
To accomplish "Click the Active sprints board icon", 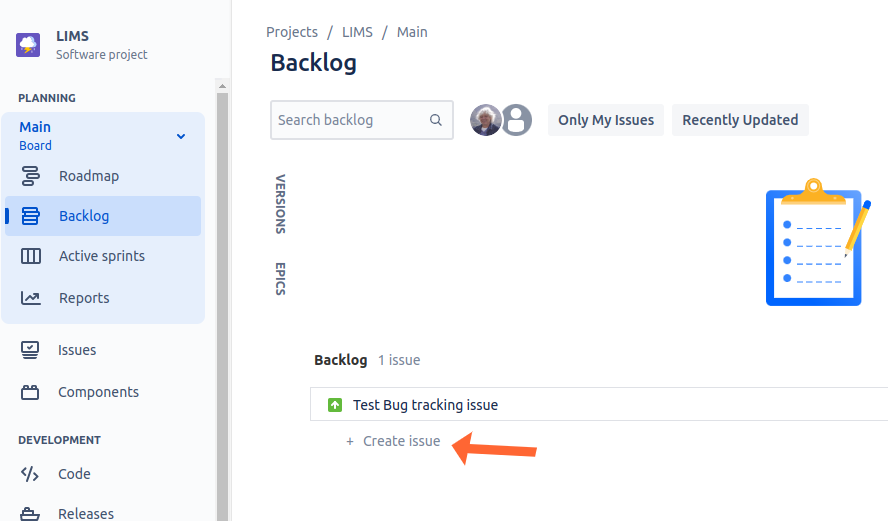I will [31, 256].
